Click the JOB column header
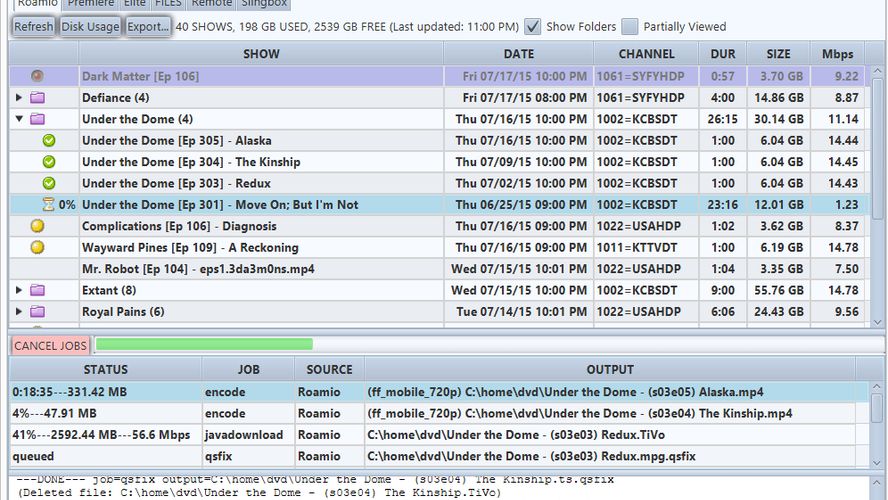This screenshot has height=500, width=888. pos(248,369)
